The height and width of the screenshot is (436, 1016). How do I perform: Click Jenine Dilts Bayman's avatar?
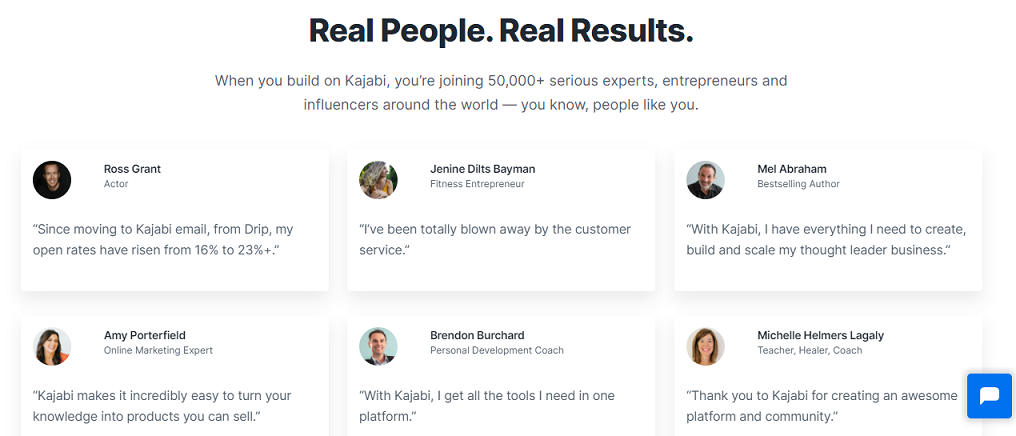click(378, 180)
